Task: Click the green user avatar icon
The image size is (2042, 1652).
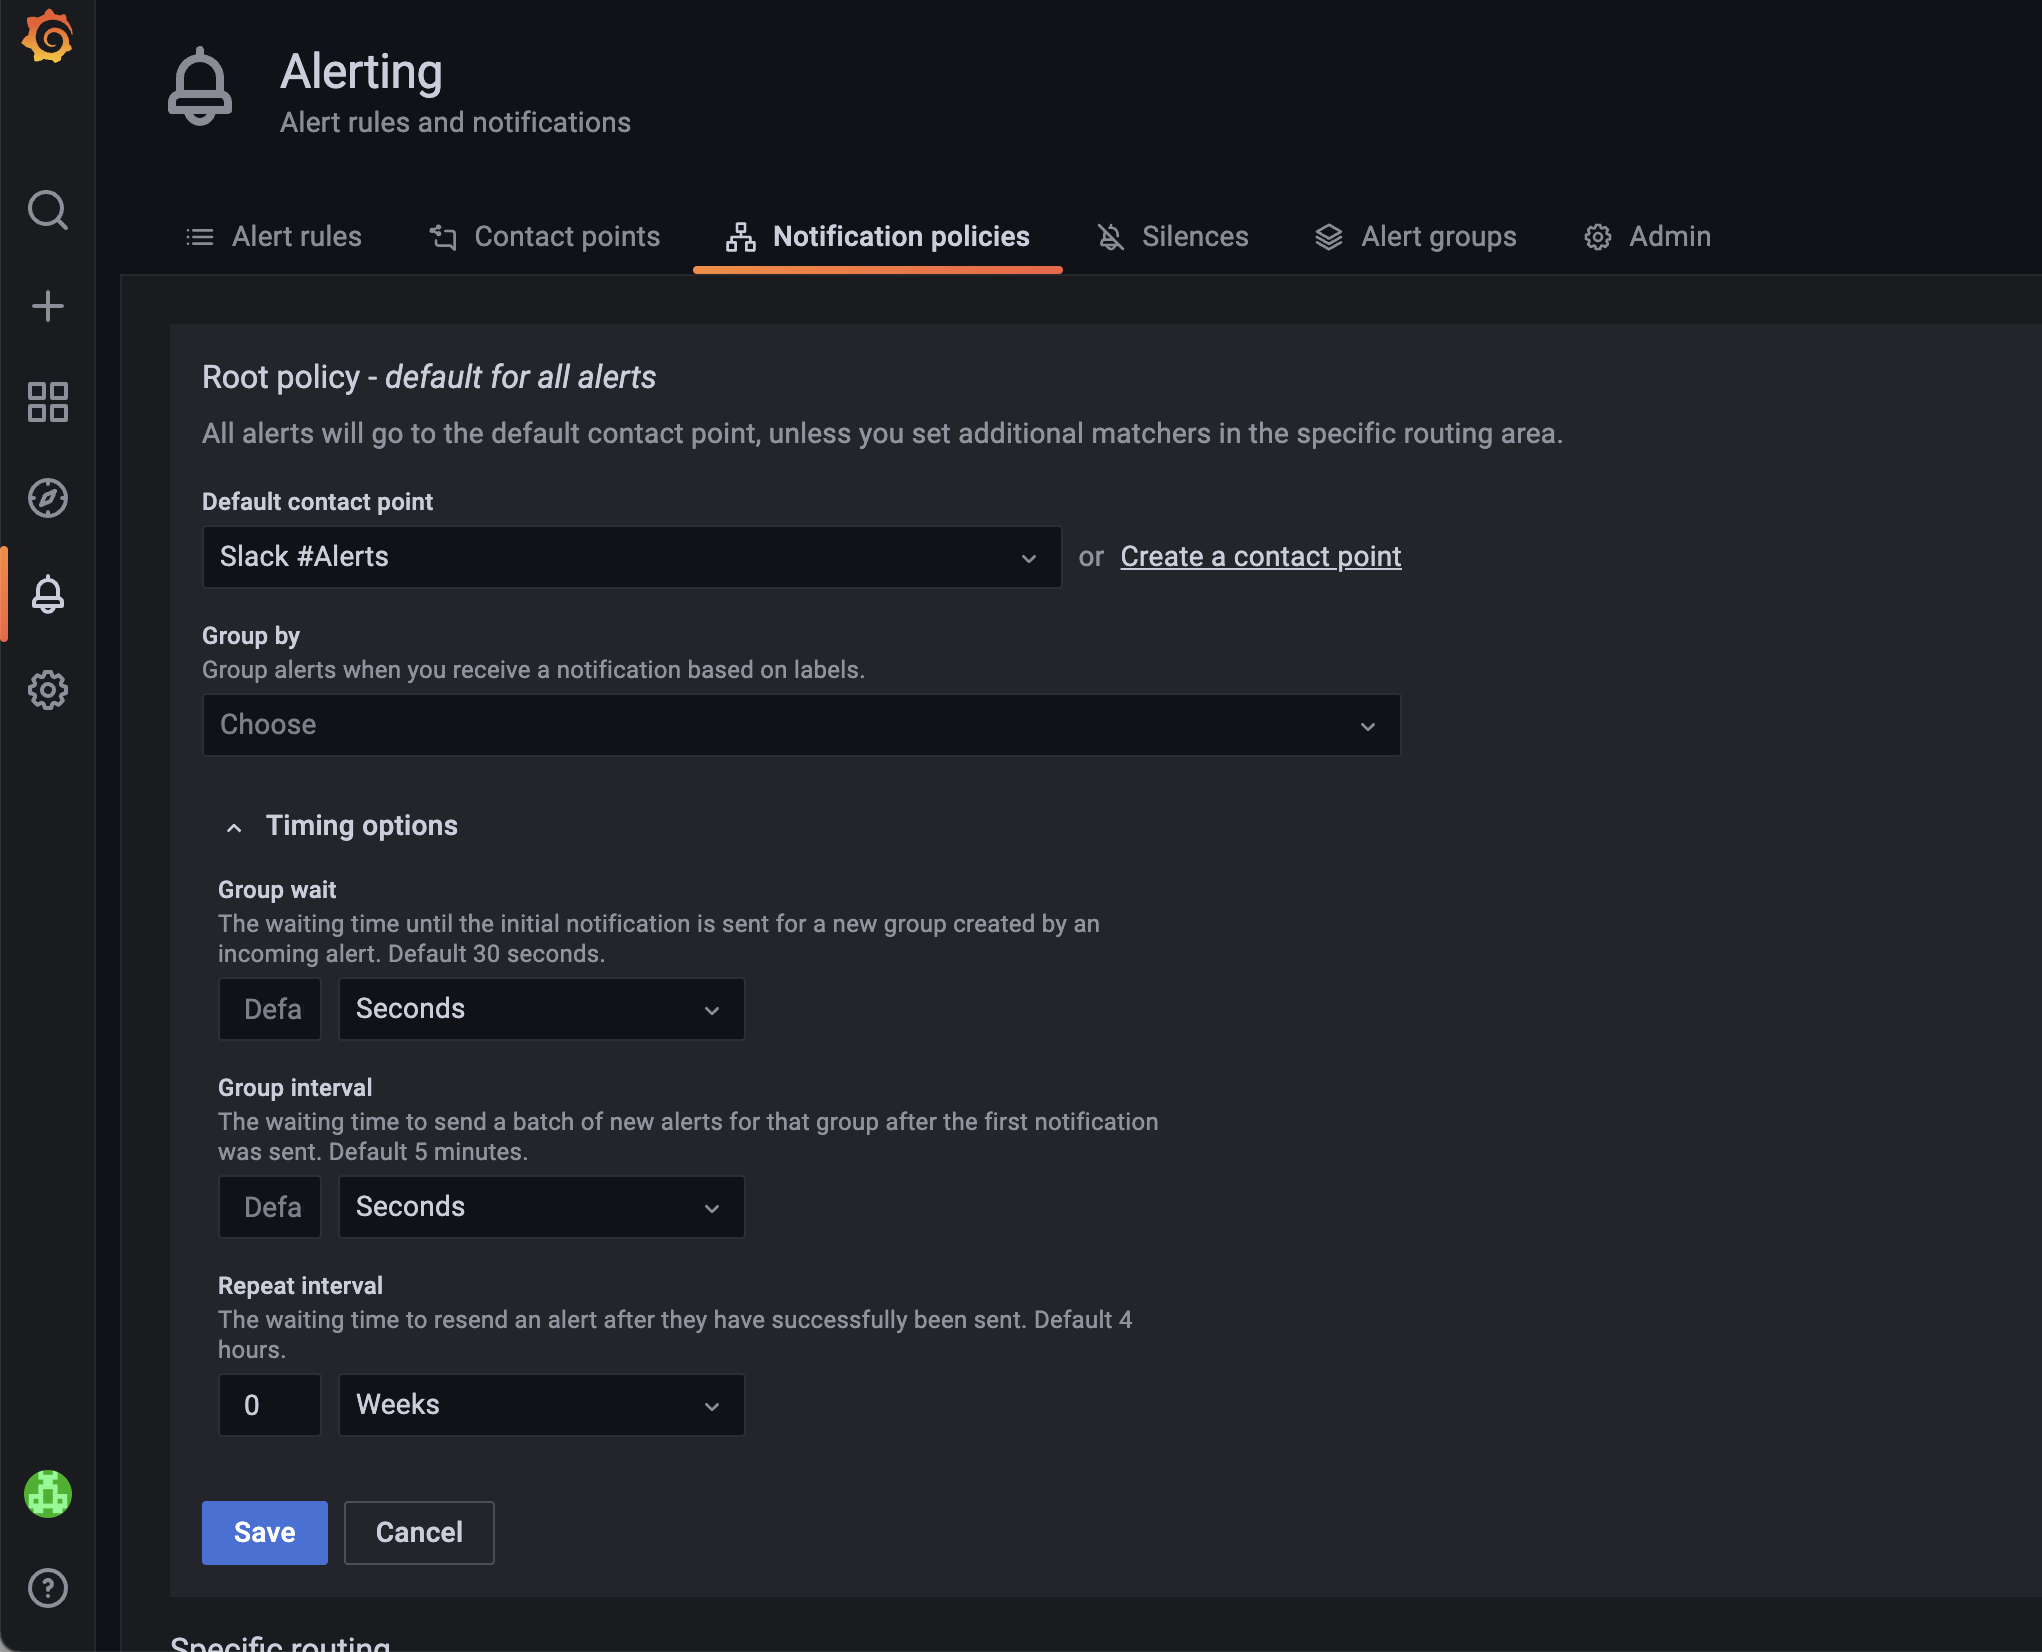Action: click(x=47, y=1494)
